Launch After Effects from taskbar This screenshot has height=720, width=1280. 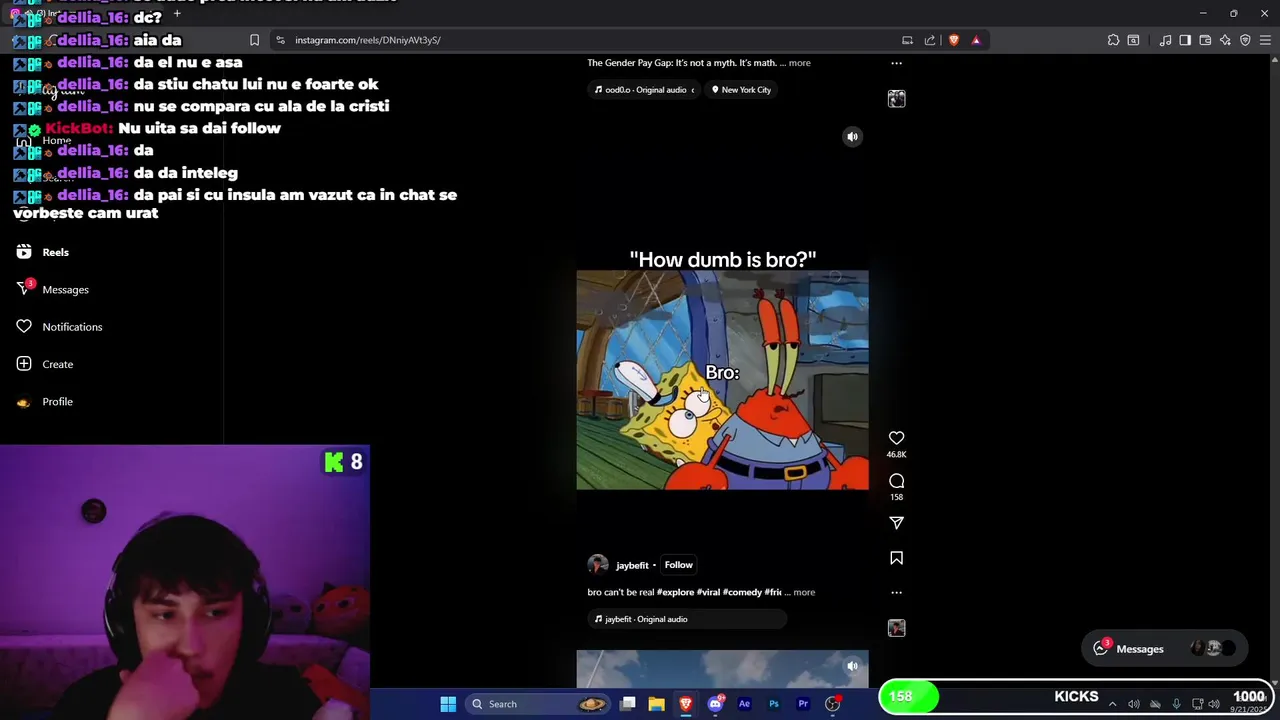tap(744, 704)
